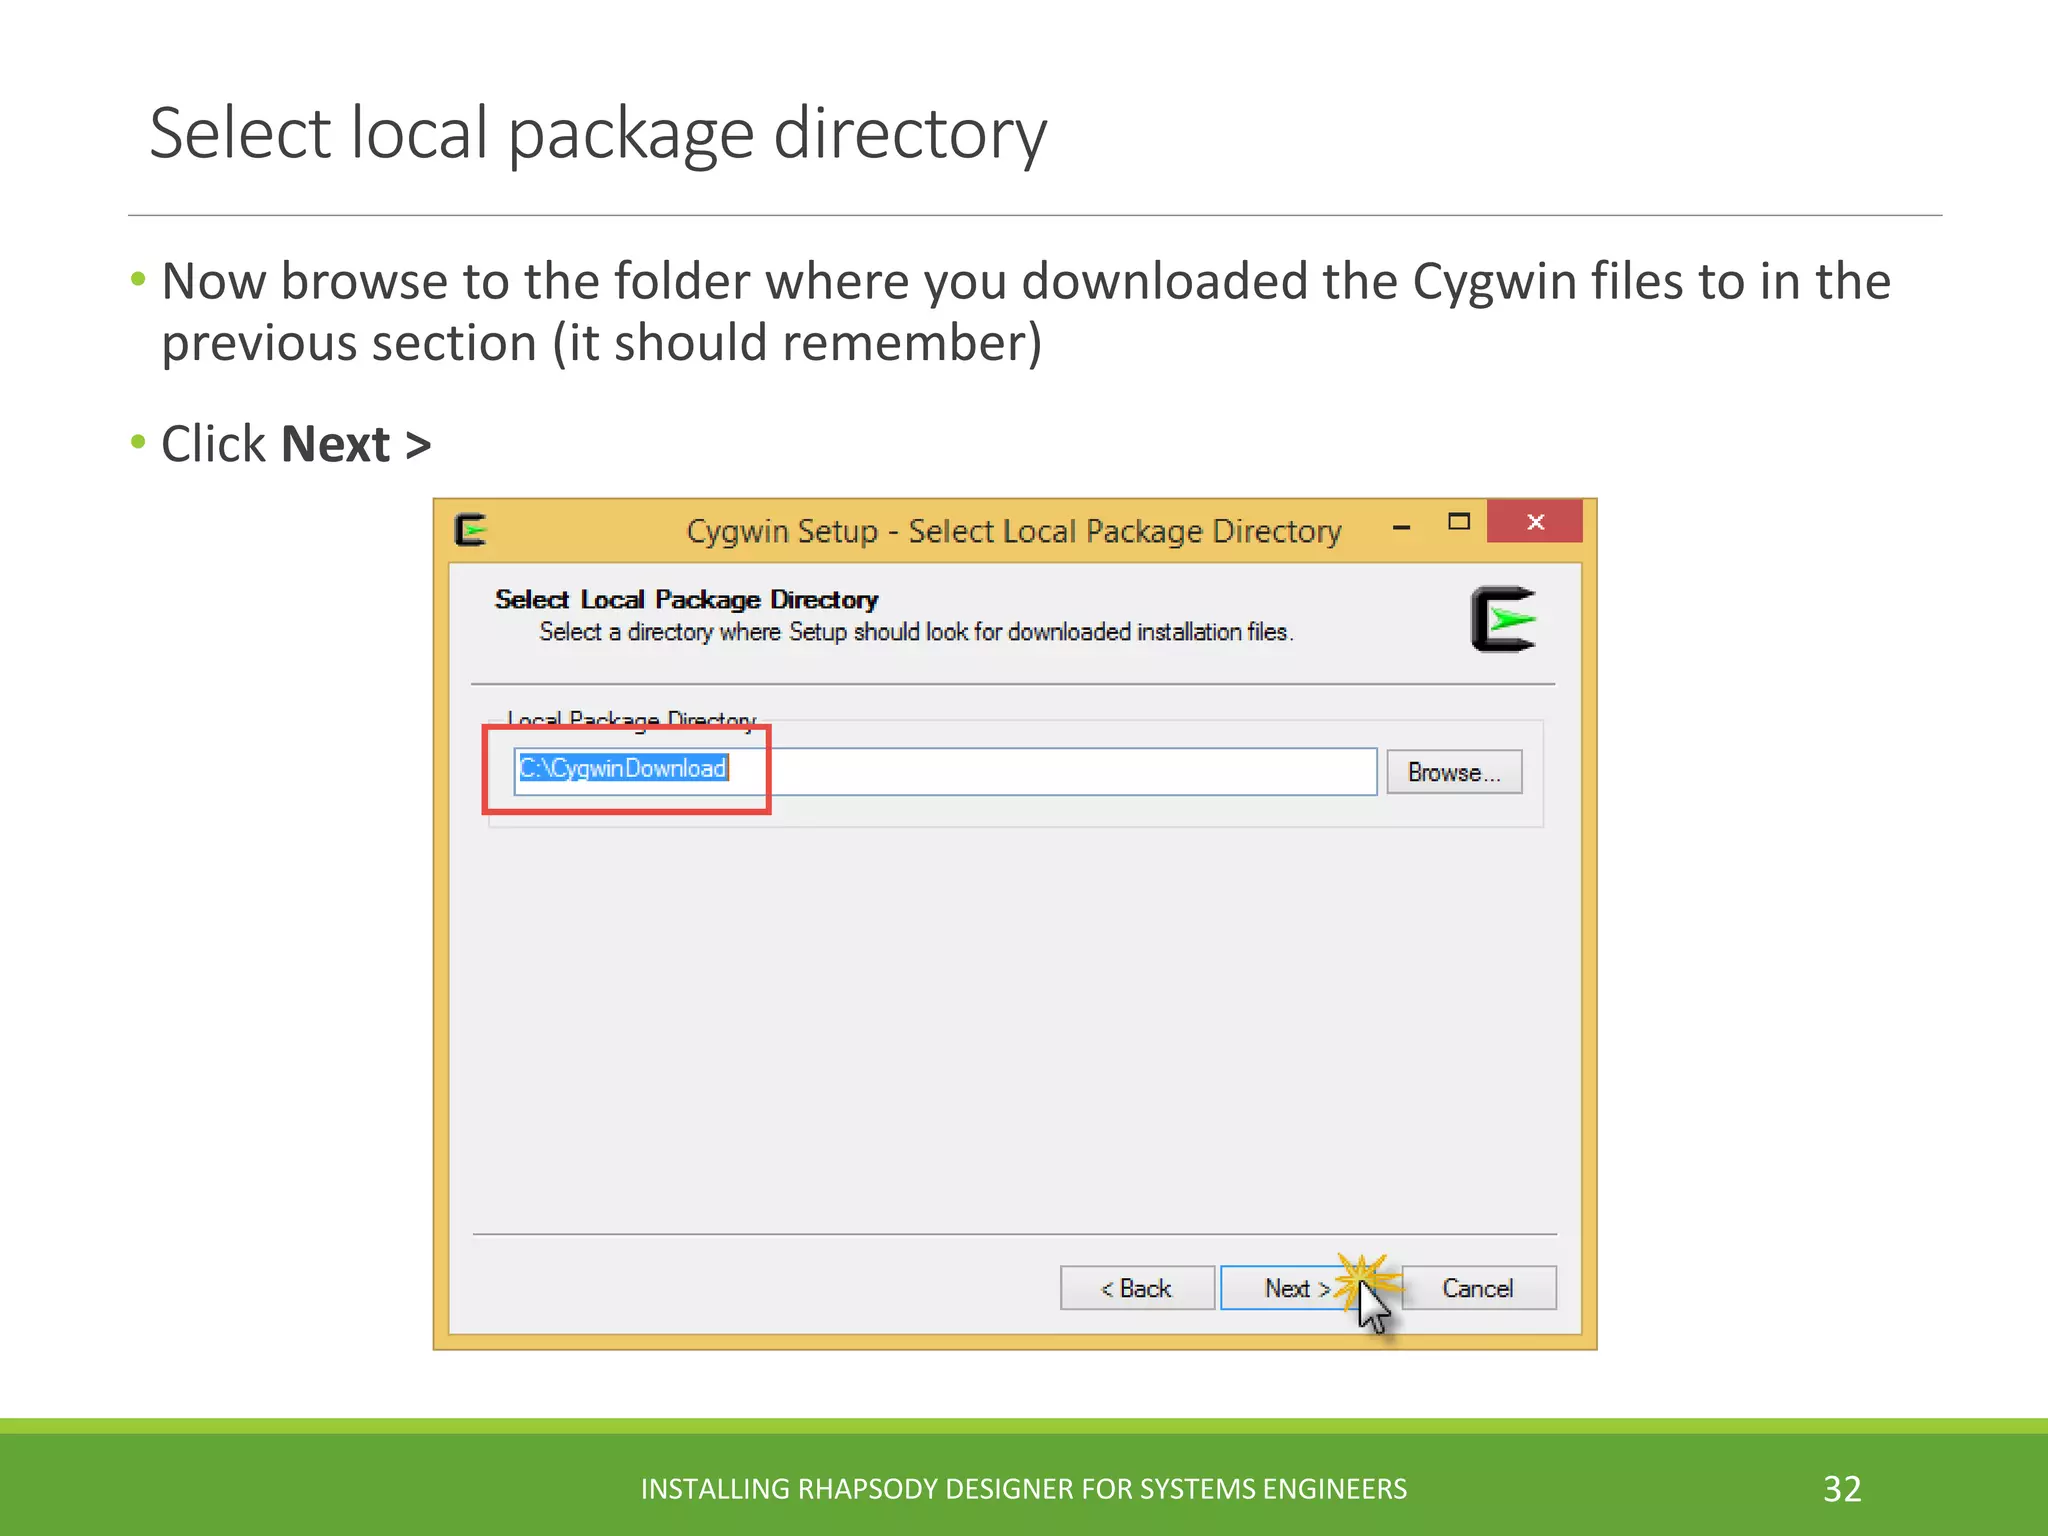
Task: Cancel the Cygwin Setup dialog
Action: click(x=1478, y=1288)
